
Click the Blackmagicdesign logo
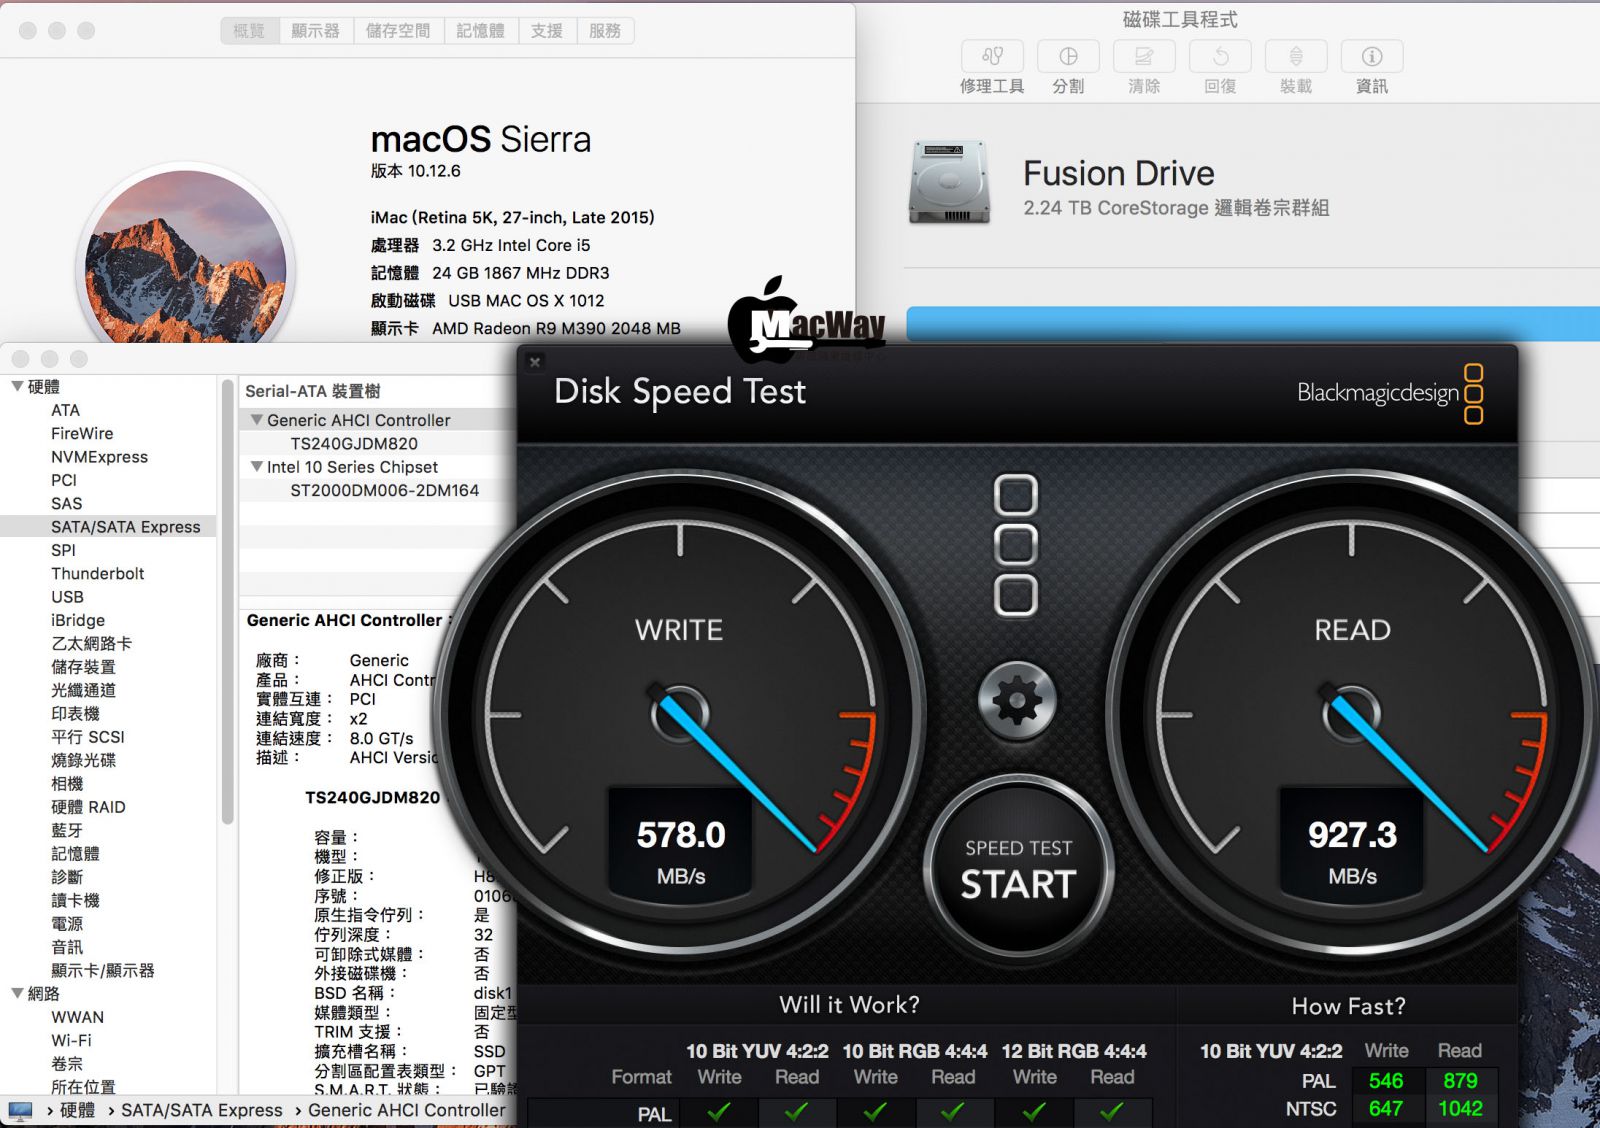click(x=1390, y=393)
